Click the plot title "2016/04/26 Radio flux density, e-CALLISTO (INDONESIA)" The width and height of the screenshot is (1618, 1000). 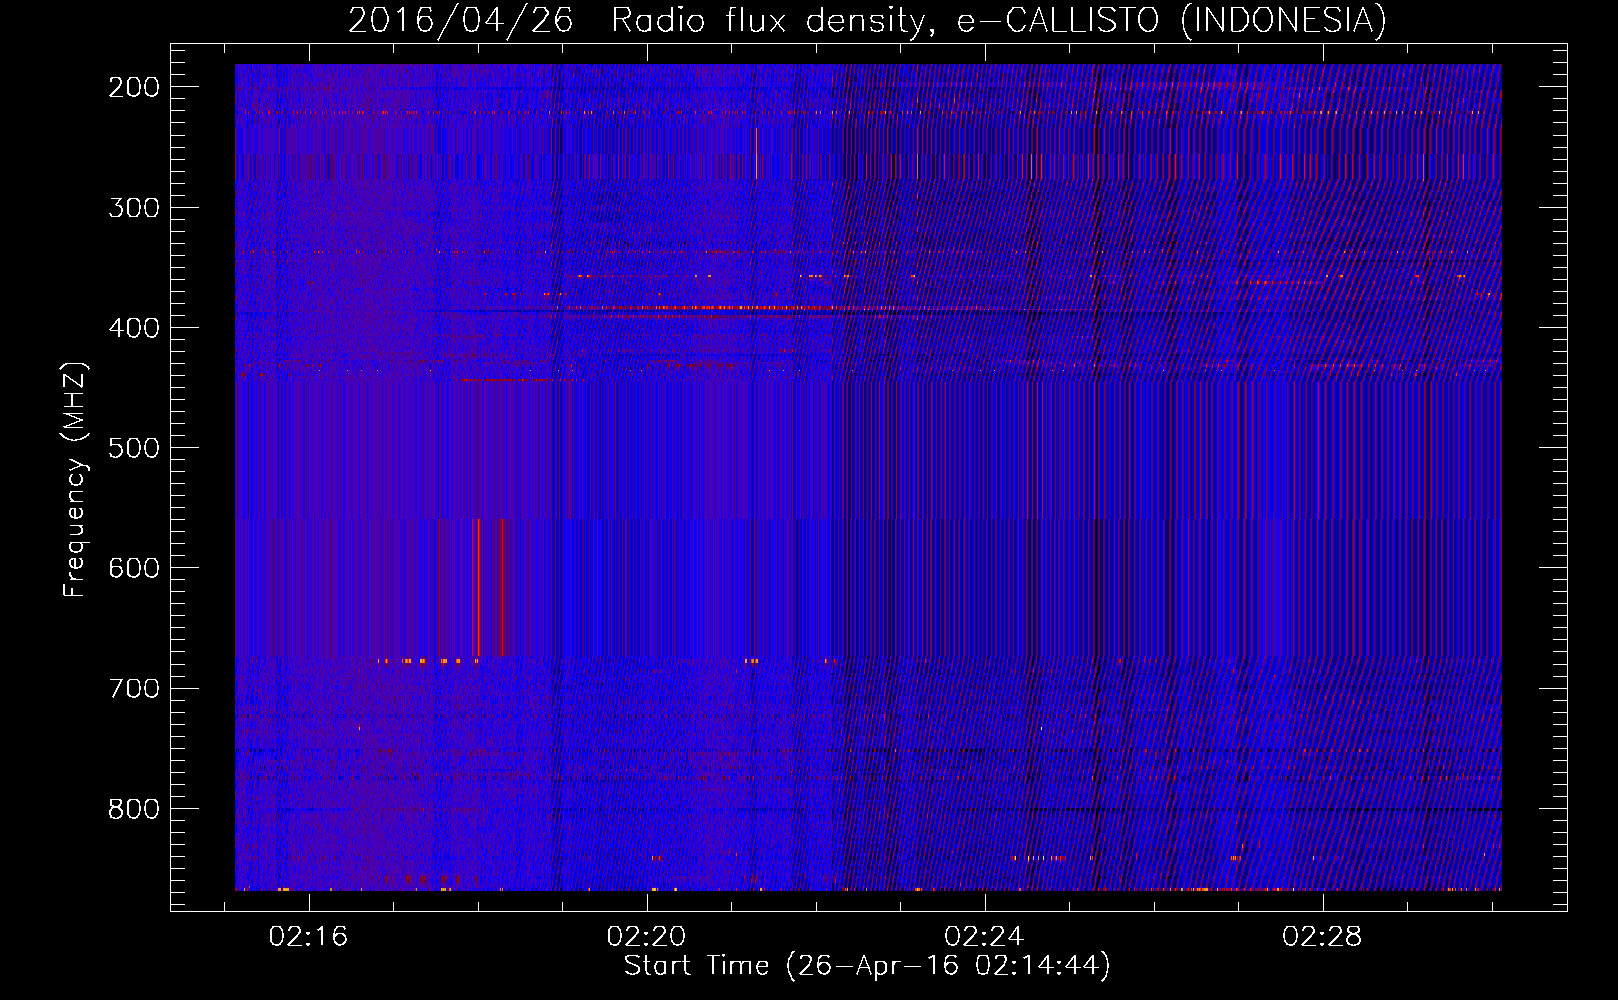[867, 20]
